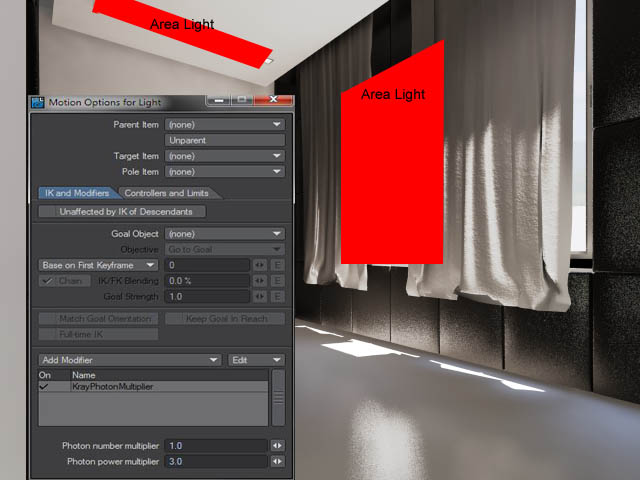Viewport: 640px width, 480px height.
Task: Click the Photon power multiplier value field
Action: 216,462
